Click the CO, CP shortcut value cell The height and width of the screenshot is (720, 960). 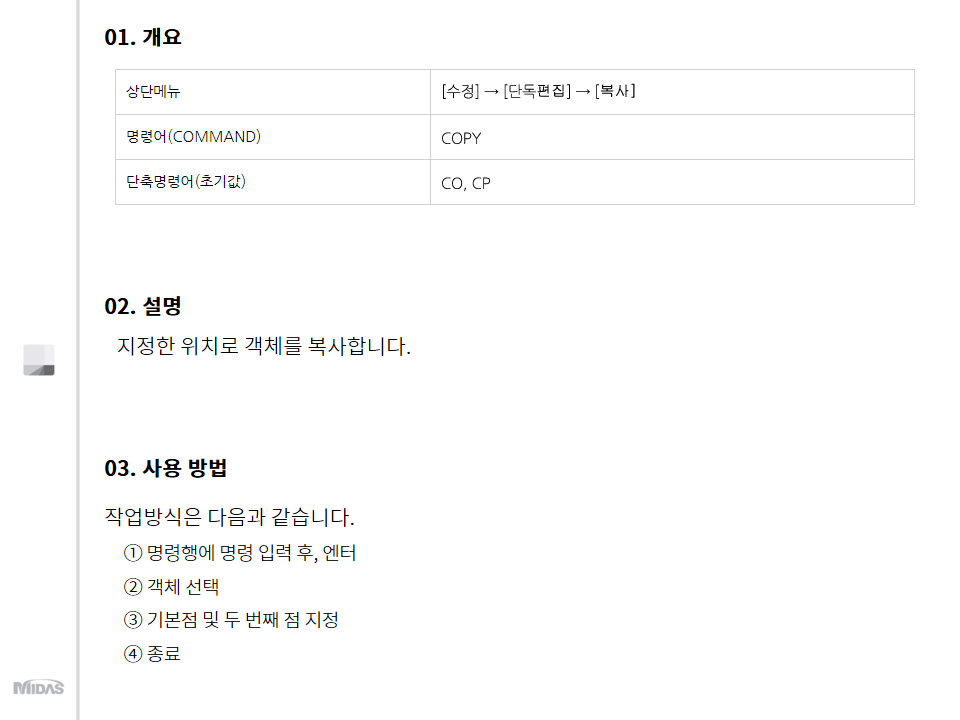click(x=672, y=182)
